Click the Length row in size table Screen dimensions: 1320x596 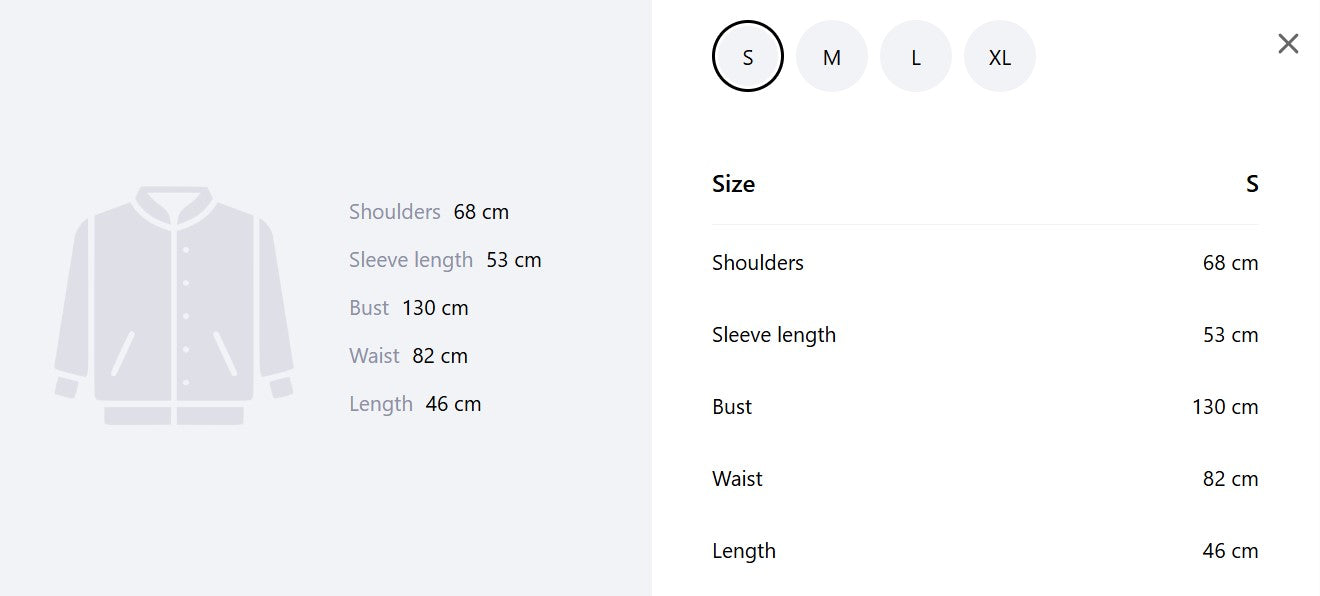[x=985, y=551]
